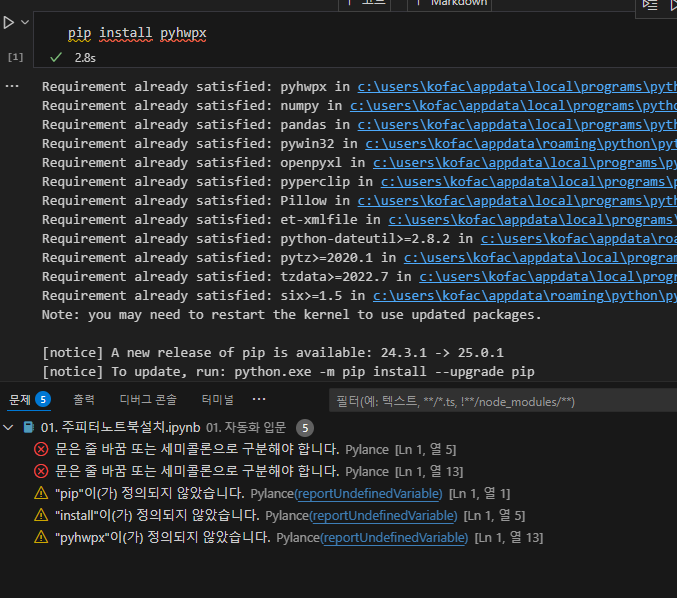This screenshot has width=677, height=598.
Task: Add a Markdown cell via toolbar
Action: [449, 3]
